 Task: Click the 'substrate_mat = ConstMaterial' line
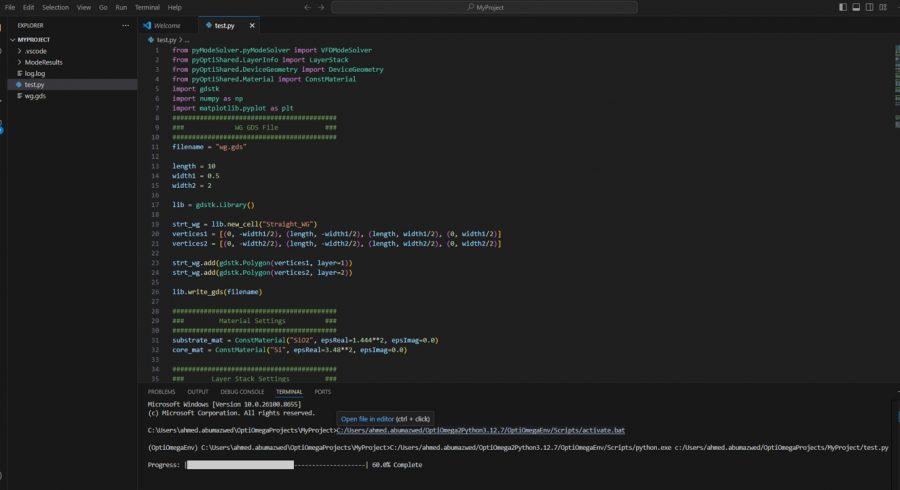point(305,340)
